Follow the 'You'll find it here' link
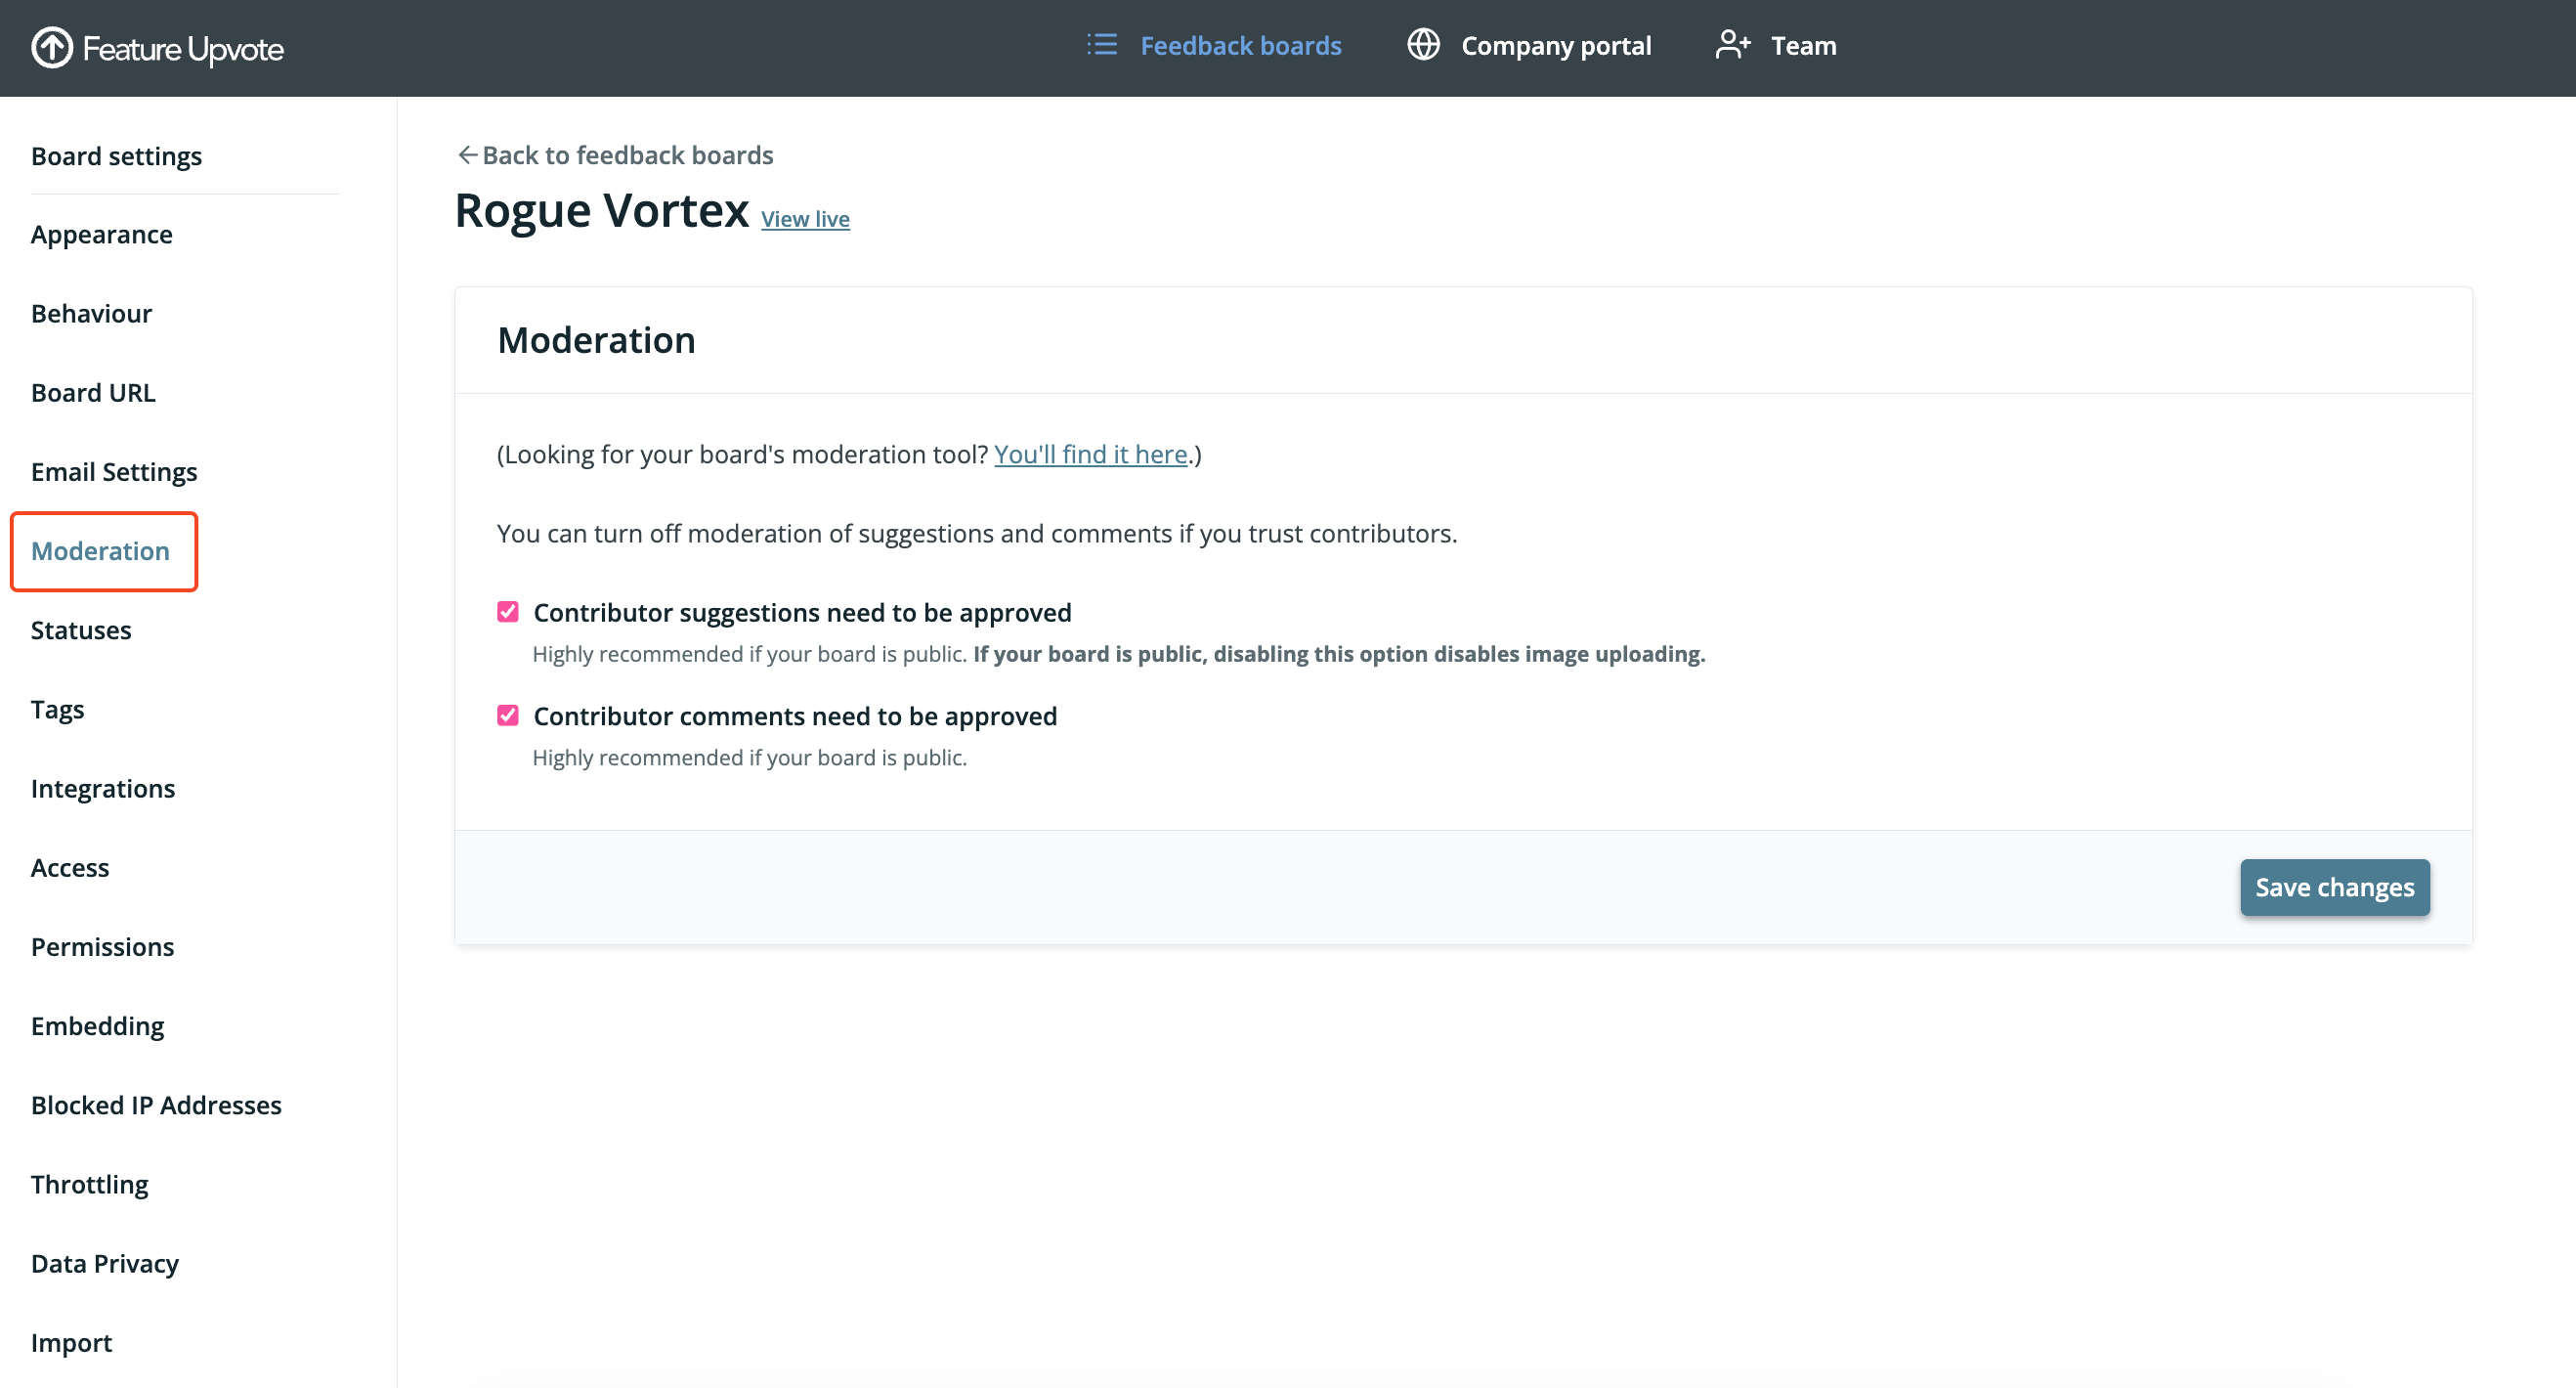 (1090, 454)
